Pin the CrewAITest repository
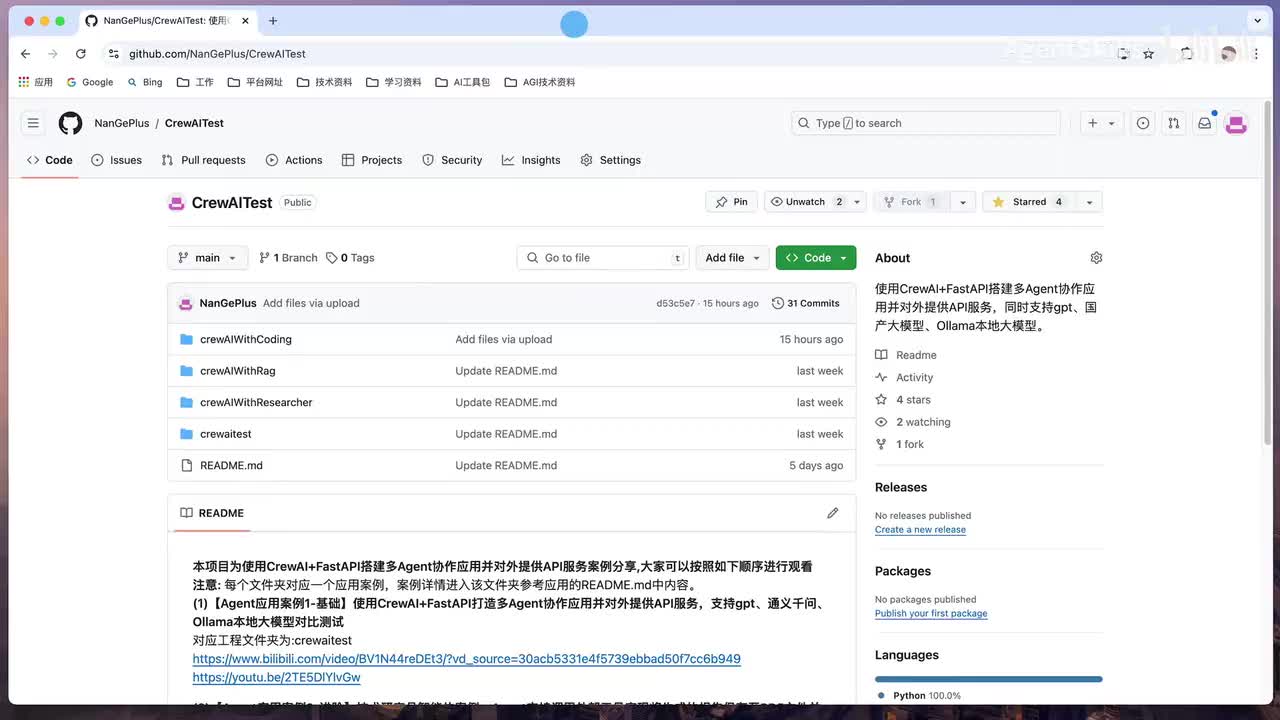The image size is (1280, 720). 732,202
